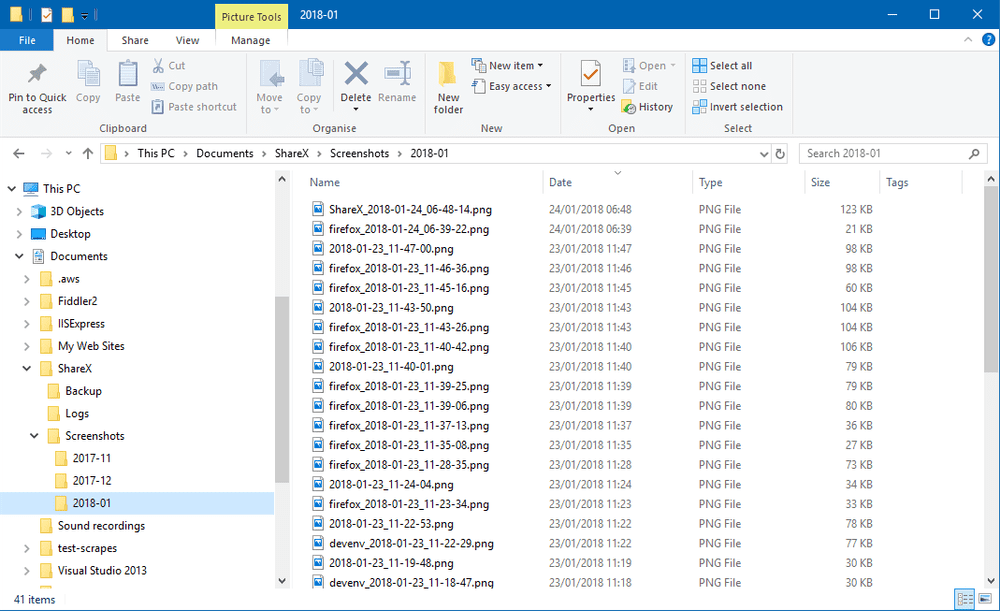Click the Search 2018-01 box
This screenshot has width=1000, height=611.
(893, 153)
